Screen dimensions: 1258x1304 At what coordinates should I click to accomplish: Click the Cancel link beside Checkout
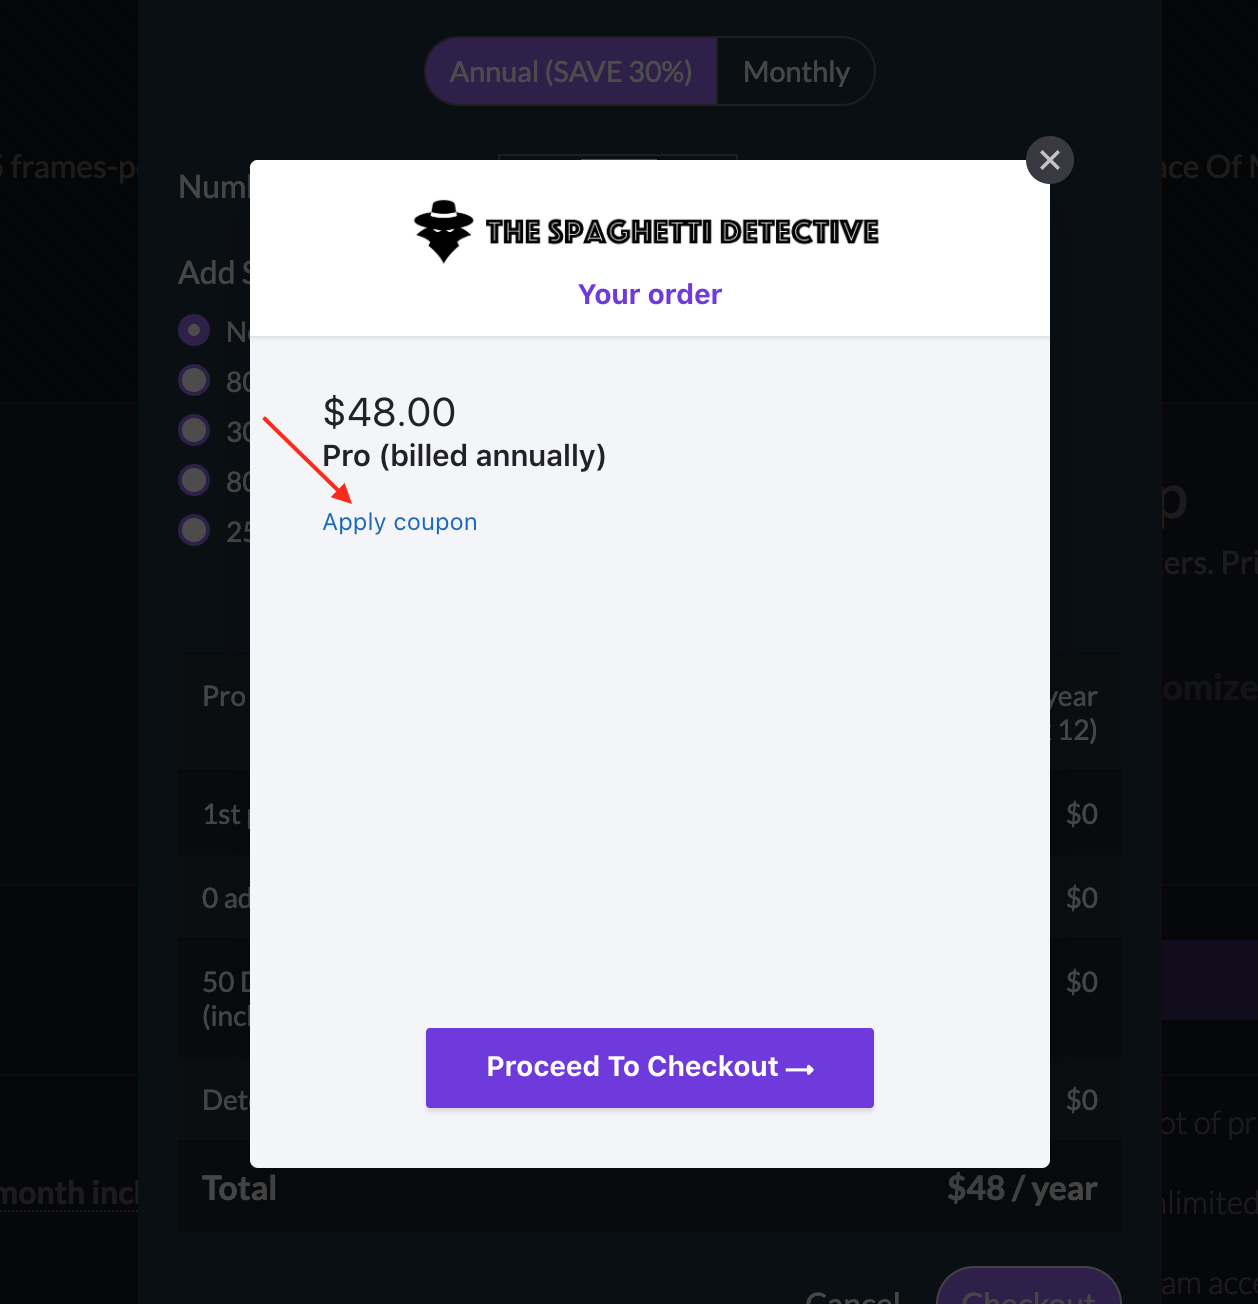[853, 1296]
